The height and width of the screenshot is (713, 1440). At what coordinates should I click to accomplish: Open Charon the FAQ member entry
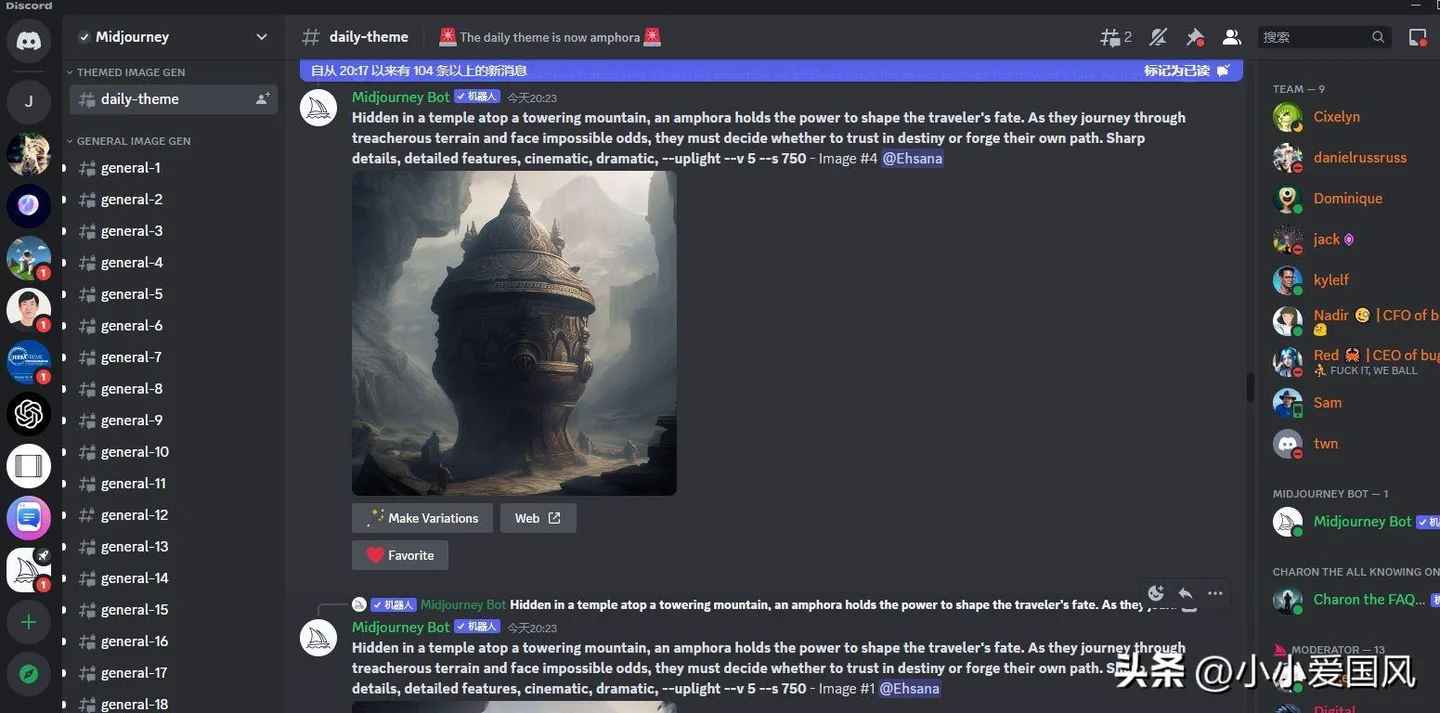click(x=1355, y=600)
